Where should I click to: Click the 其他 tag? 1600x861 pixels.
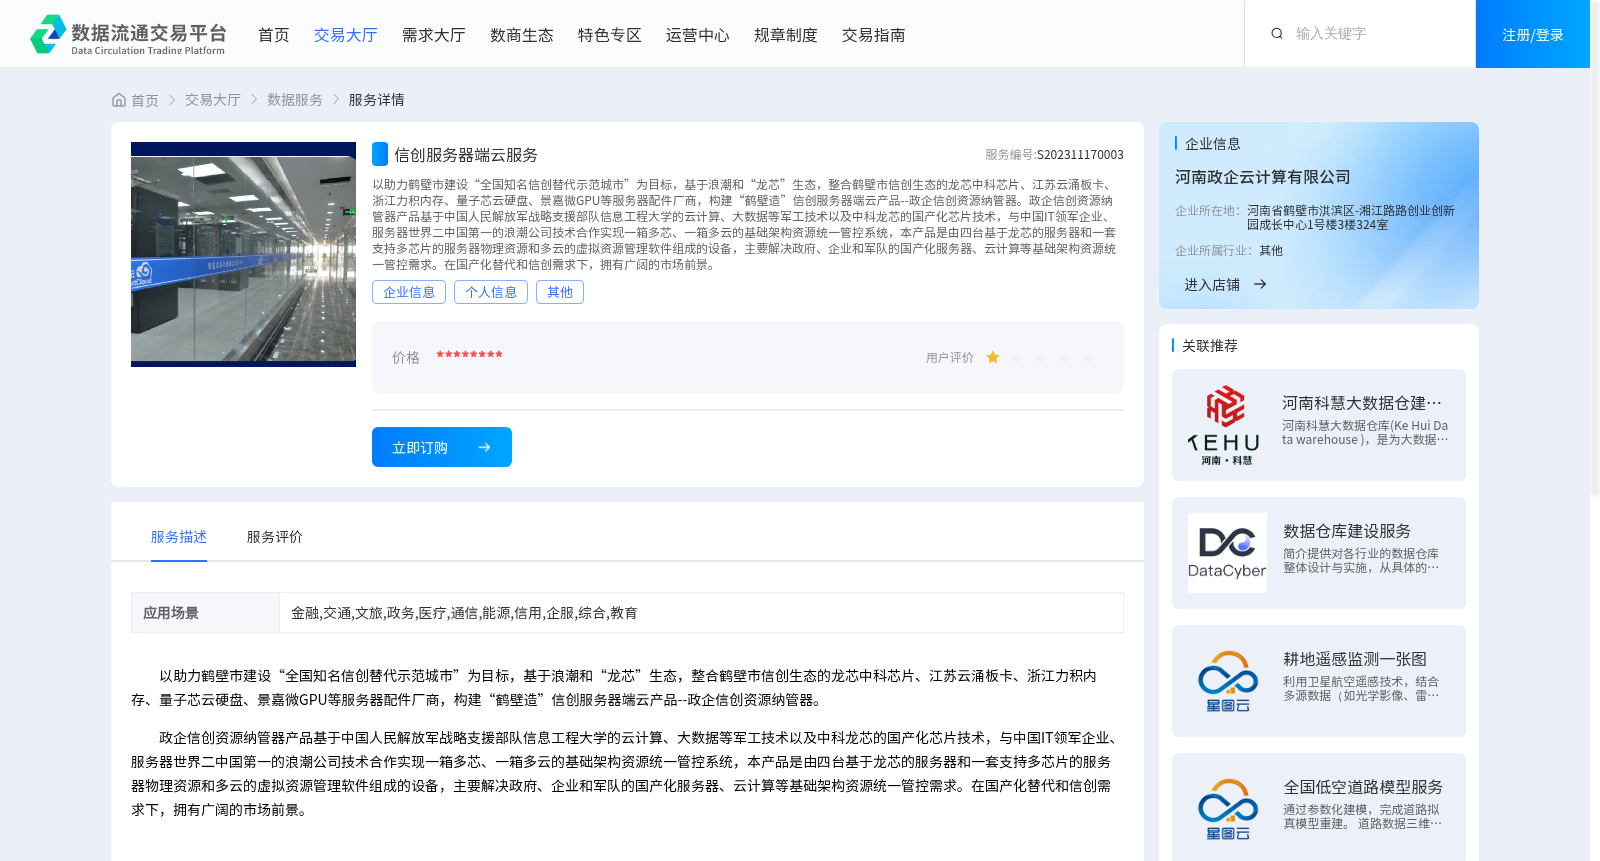click(560, 292)
